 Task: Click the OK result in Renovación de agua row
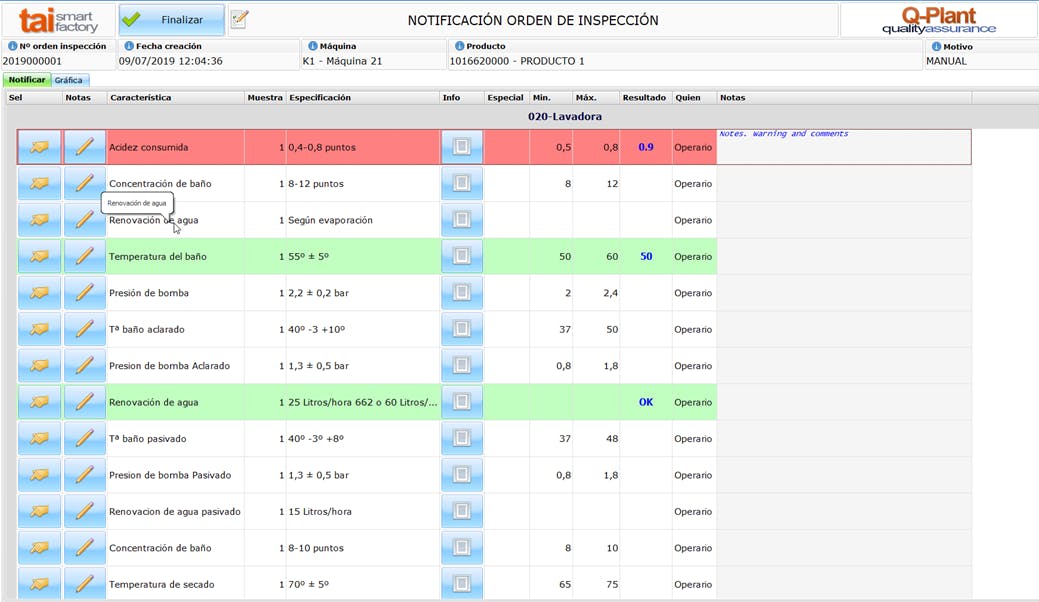(x=646, y=402)
